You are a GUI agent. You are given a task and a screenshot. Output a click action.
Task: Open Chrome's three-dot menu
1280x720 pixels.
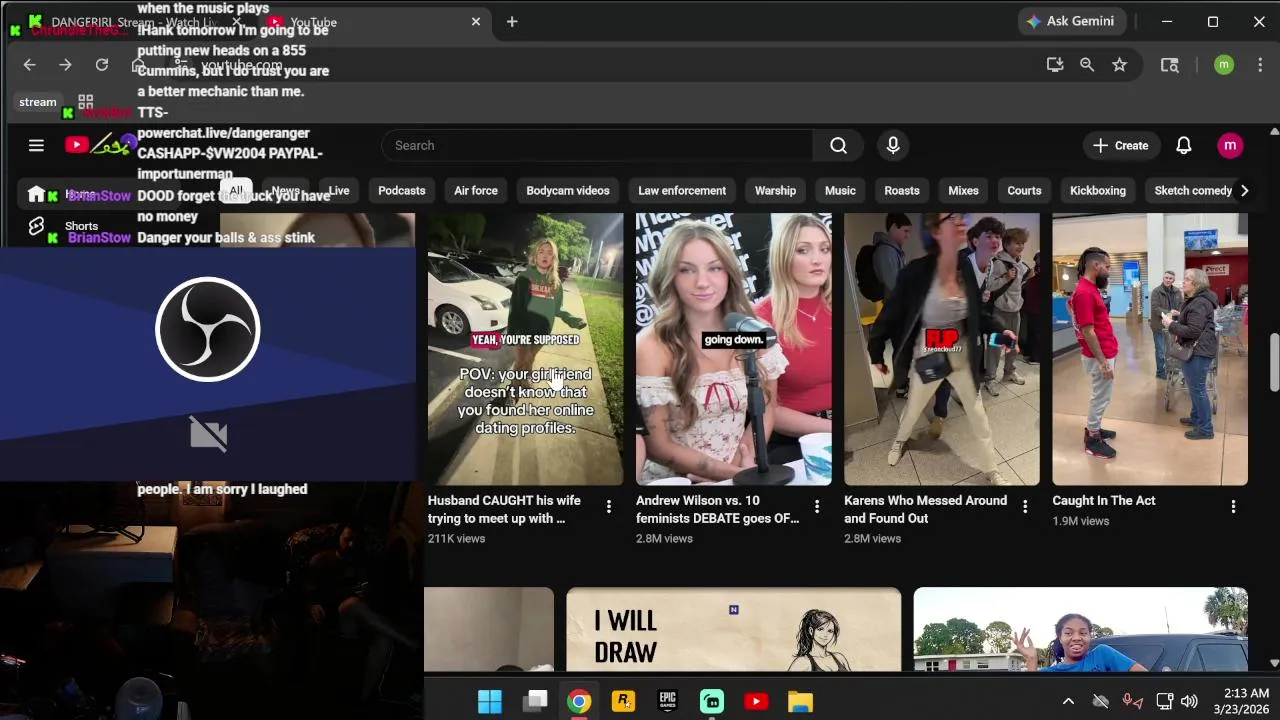pyautogui.click(x=1259, y=65)
